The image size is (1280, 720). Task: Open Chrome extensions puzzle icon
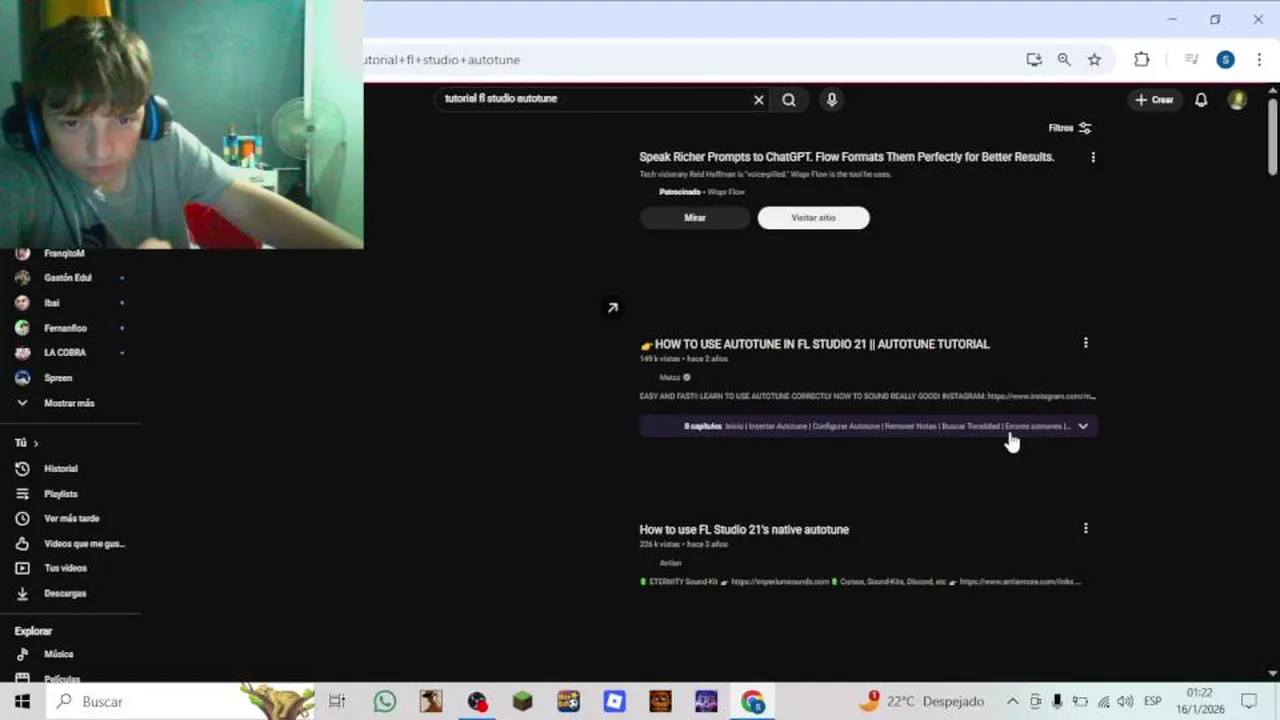(1141, 60)
